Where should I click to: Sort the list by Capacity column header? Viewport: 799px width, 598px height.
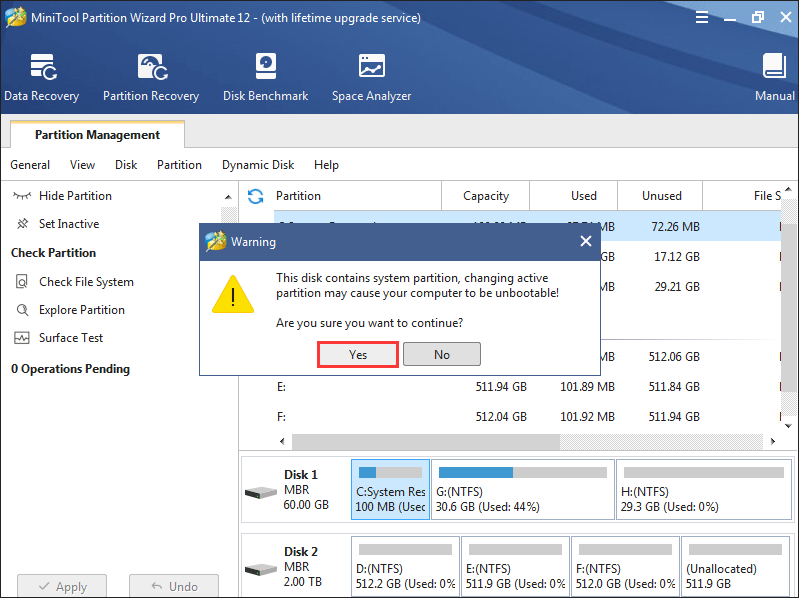pyautogui.click(x=486, y=196)
